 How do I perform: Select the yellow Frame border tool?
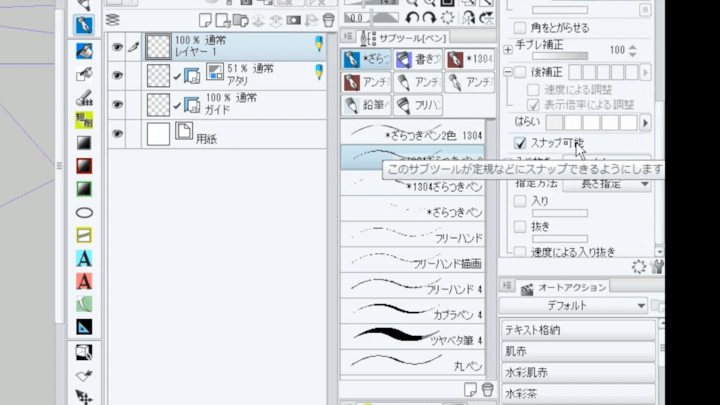tap(84, 235)
